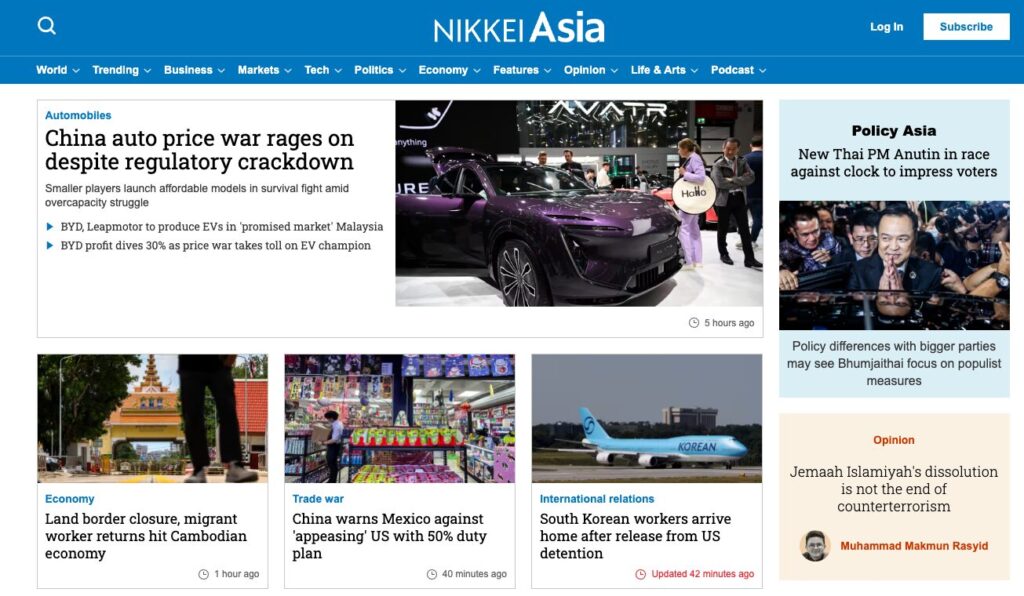Click Muhammad Makmun Rasyid's author avatar
The image size is (1024, 596).
coord(816,546)
